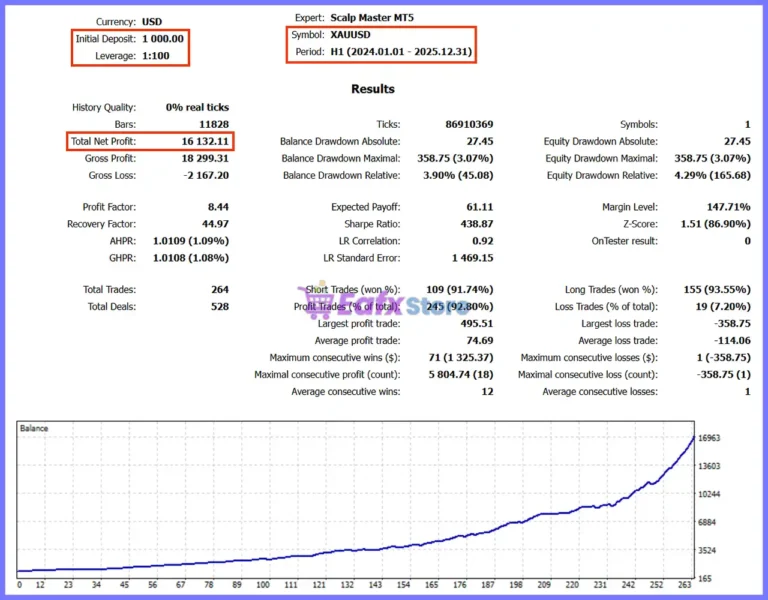Screen dimensions: 768x600
Task: Select Largest profit trade value 495.51
Action: point(477,324)
